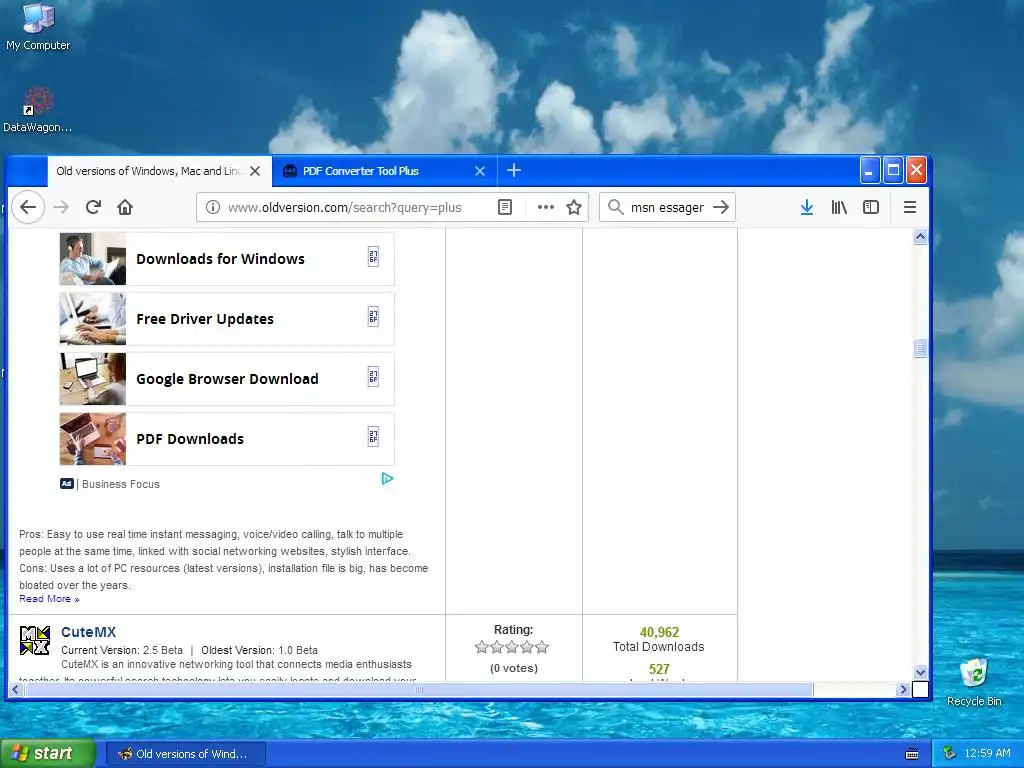Image resolution: width=1024 pixels, height=768 pixels.
Task: Open Google Browser Download ad link
Action: pyautogui.click(x=227, y=379)
